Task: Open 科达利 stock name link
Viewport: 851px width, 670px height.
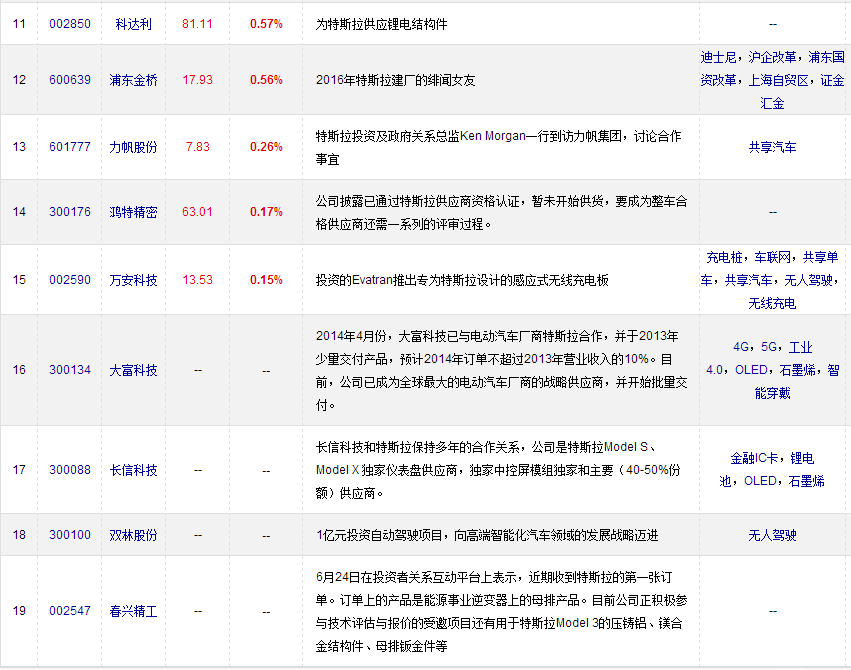Action: click(133, 24)
